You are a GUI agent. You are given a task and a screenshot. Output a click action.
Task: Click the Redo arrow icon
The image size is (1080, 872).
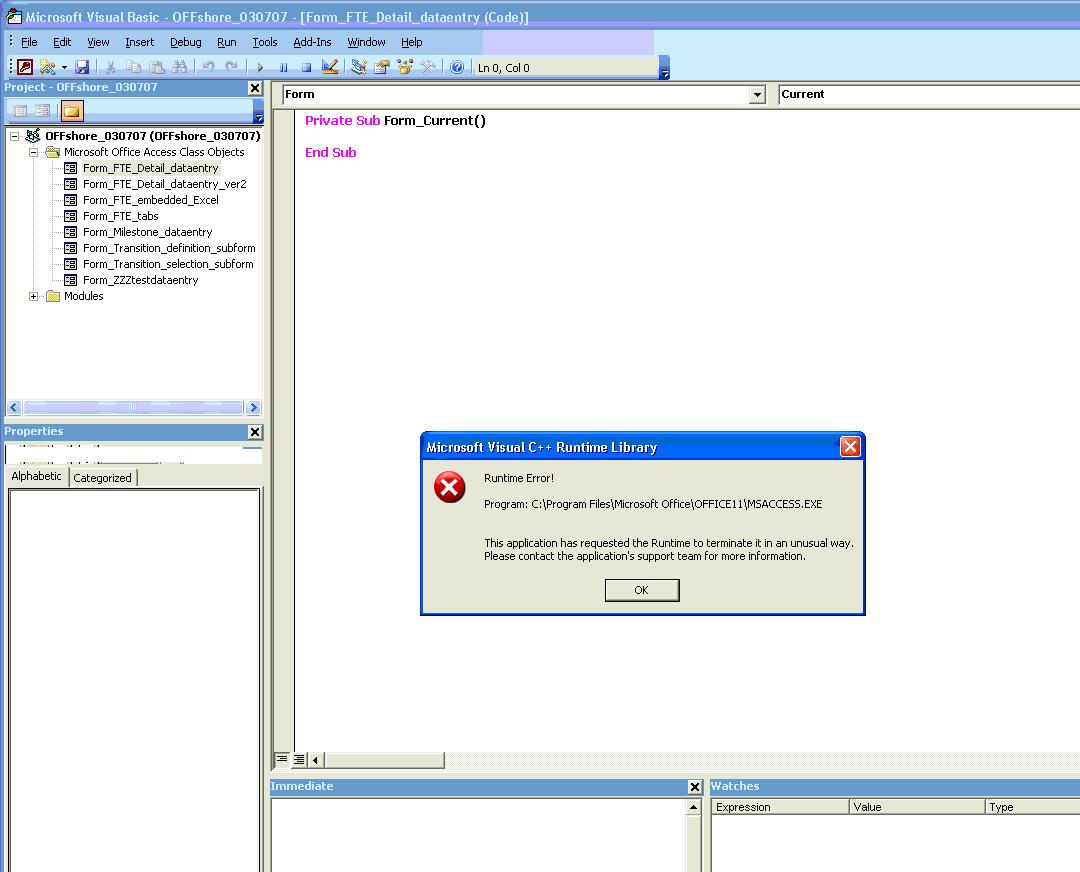[231, 67]
